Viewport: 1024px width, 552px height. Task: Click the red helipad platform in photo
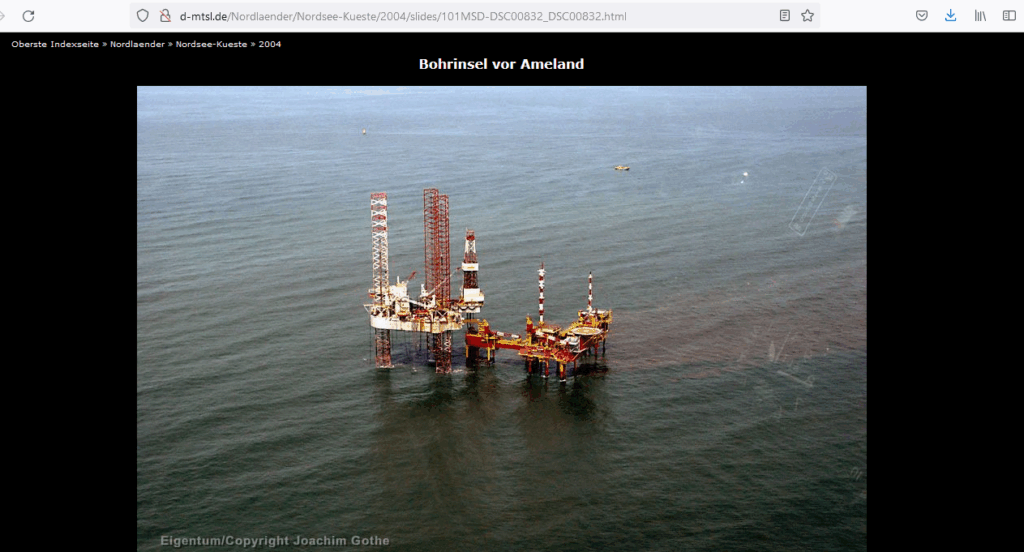click(x=585, y=328)
